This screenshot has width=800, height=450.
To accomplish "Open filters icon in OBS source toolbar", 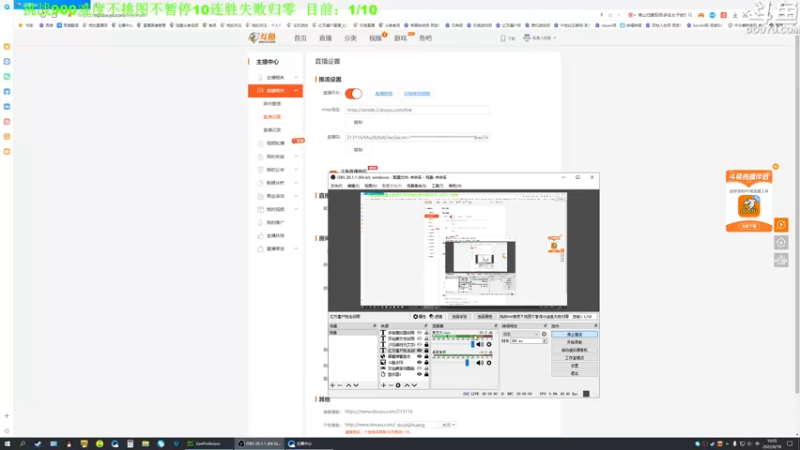I will click(x=436, y=317).
